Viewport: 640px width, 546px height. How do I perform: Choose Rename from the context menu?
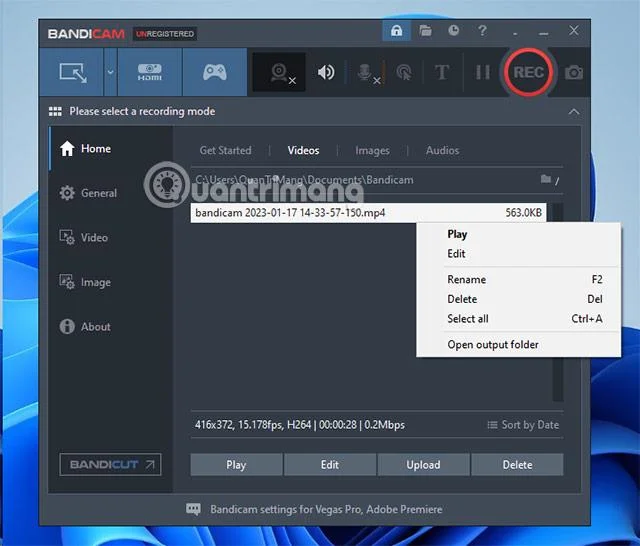(467, 280)
